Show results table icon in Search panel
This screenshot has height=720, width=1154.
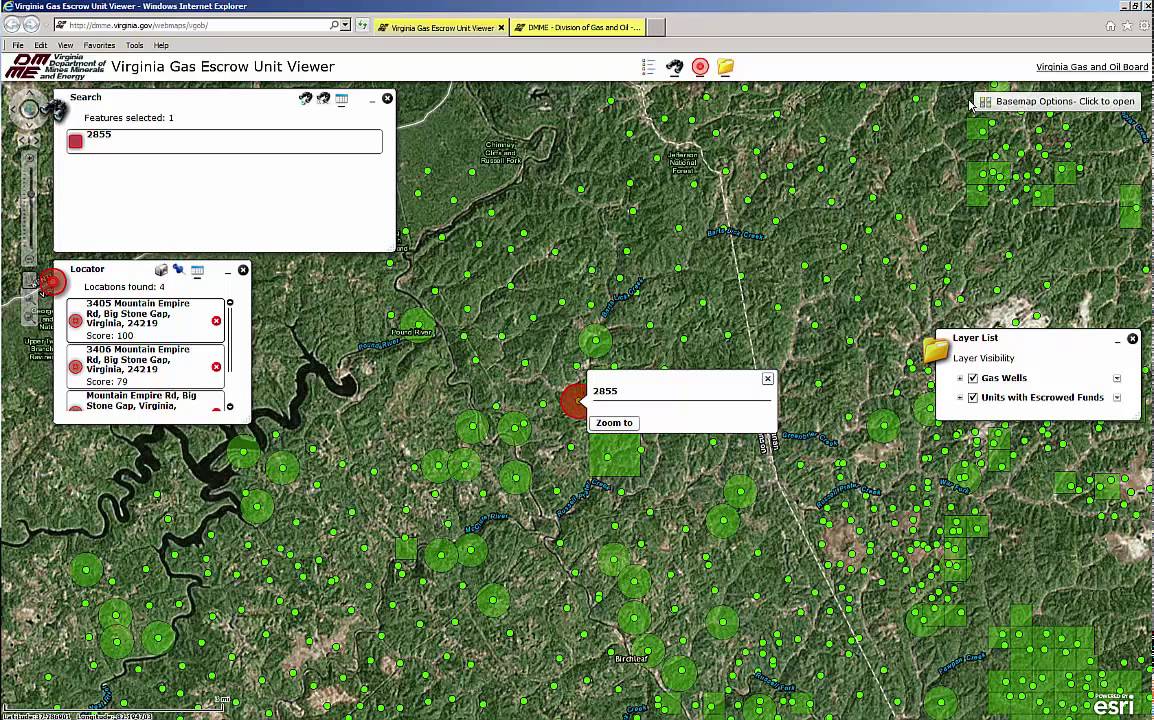(341, 99)
